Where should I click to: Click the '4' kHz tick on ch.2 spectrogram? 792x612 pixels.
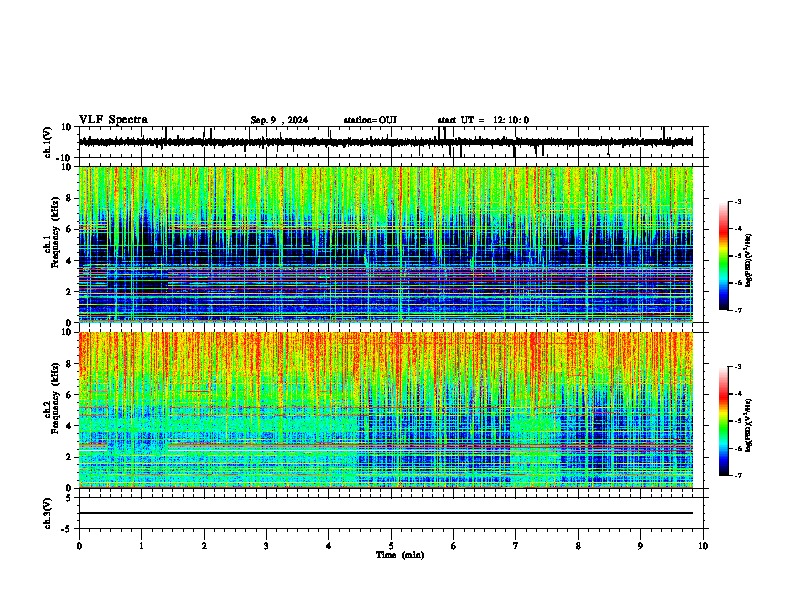(x=69, y=426)
